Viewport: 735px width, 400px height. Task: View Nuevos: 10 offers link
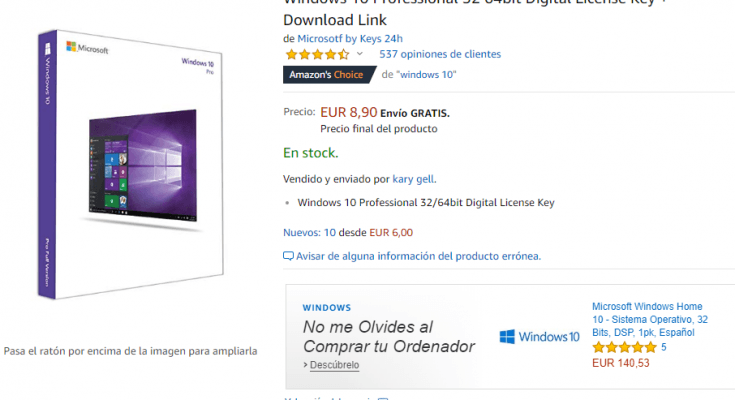pos(309,232)
